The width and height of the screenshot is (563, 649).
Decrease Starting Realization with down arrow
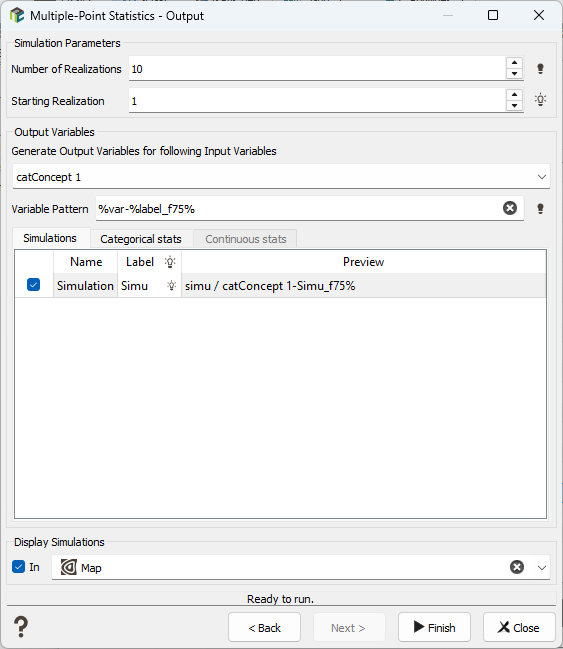point(514,106)
